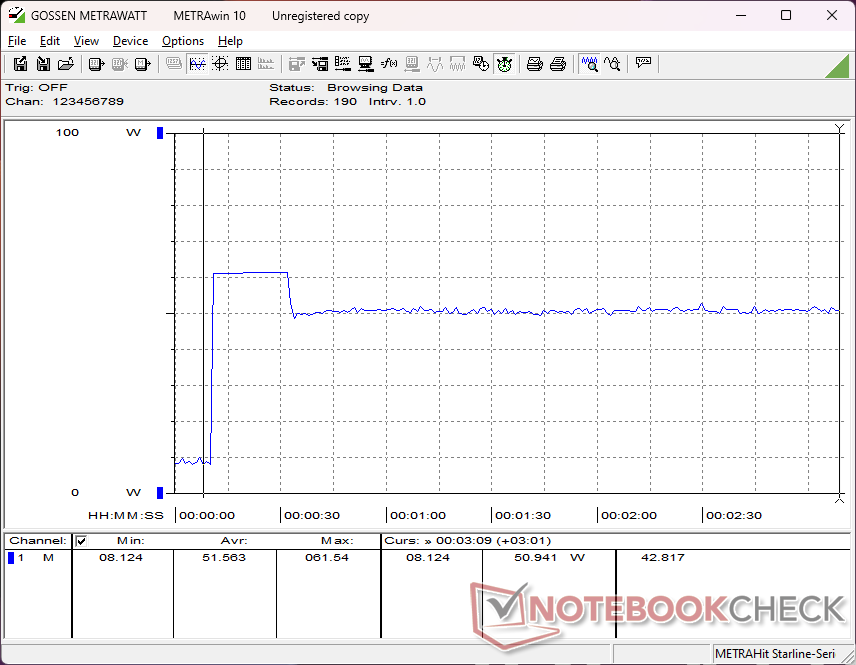Click the crosshair XY view icon
Screen dimensions: 856x665
219,64
